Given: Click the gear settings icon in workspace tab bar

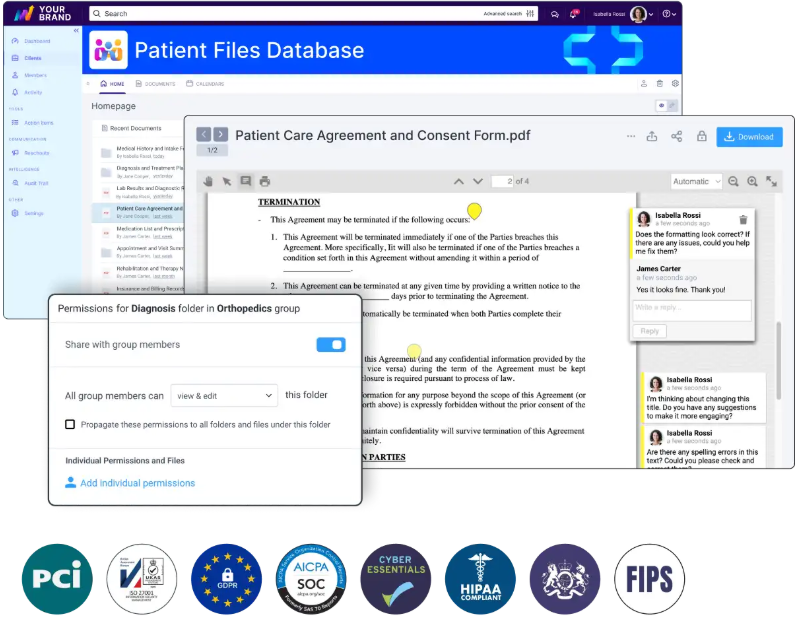Looking at the screenshot, I should tap(675, 83).
